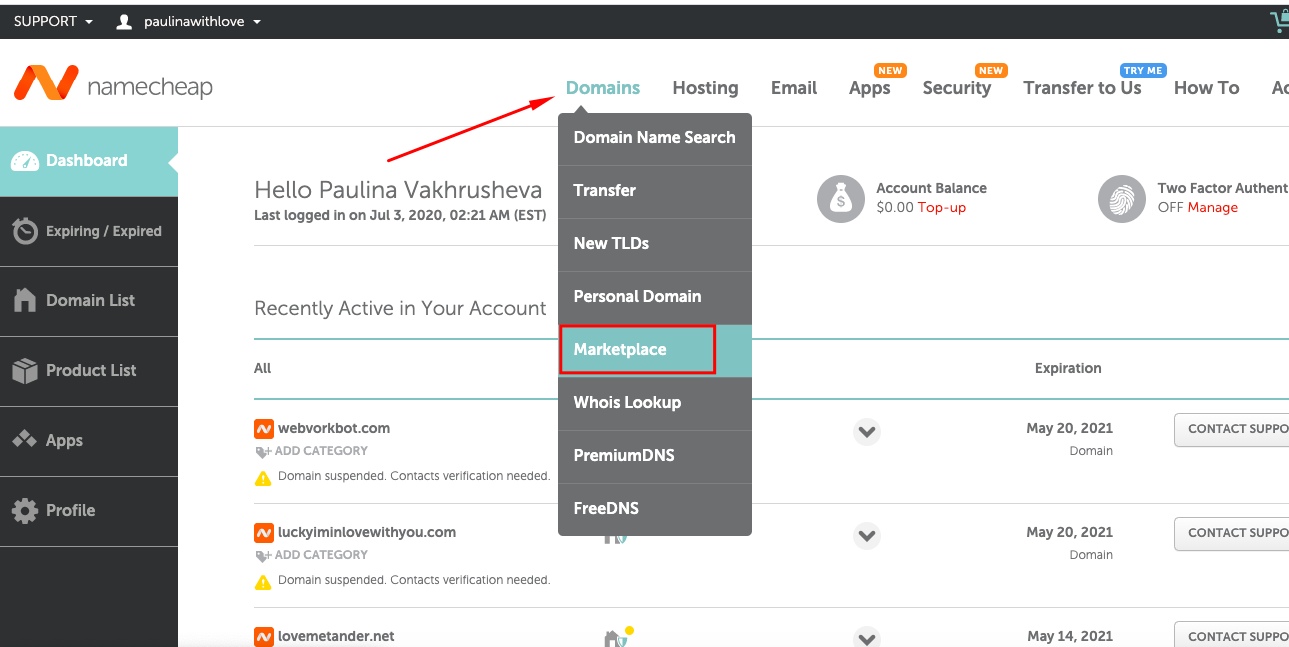Open the Hosting navigation menu
The image size is (1289, 647).
(705, 88)
